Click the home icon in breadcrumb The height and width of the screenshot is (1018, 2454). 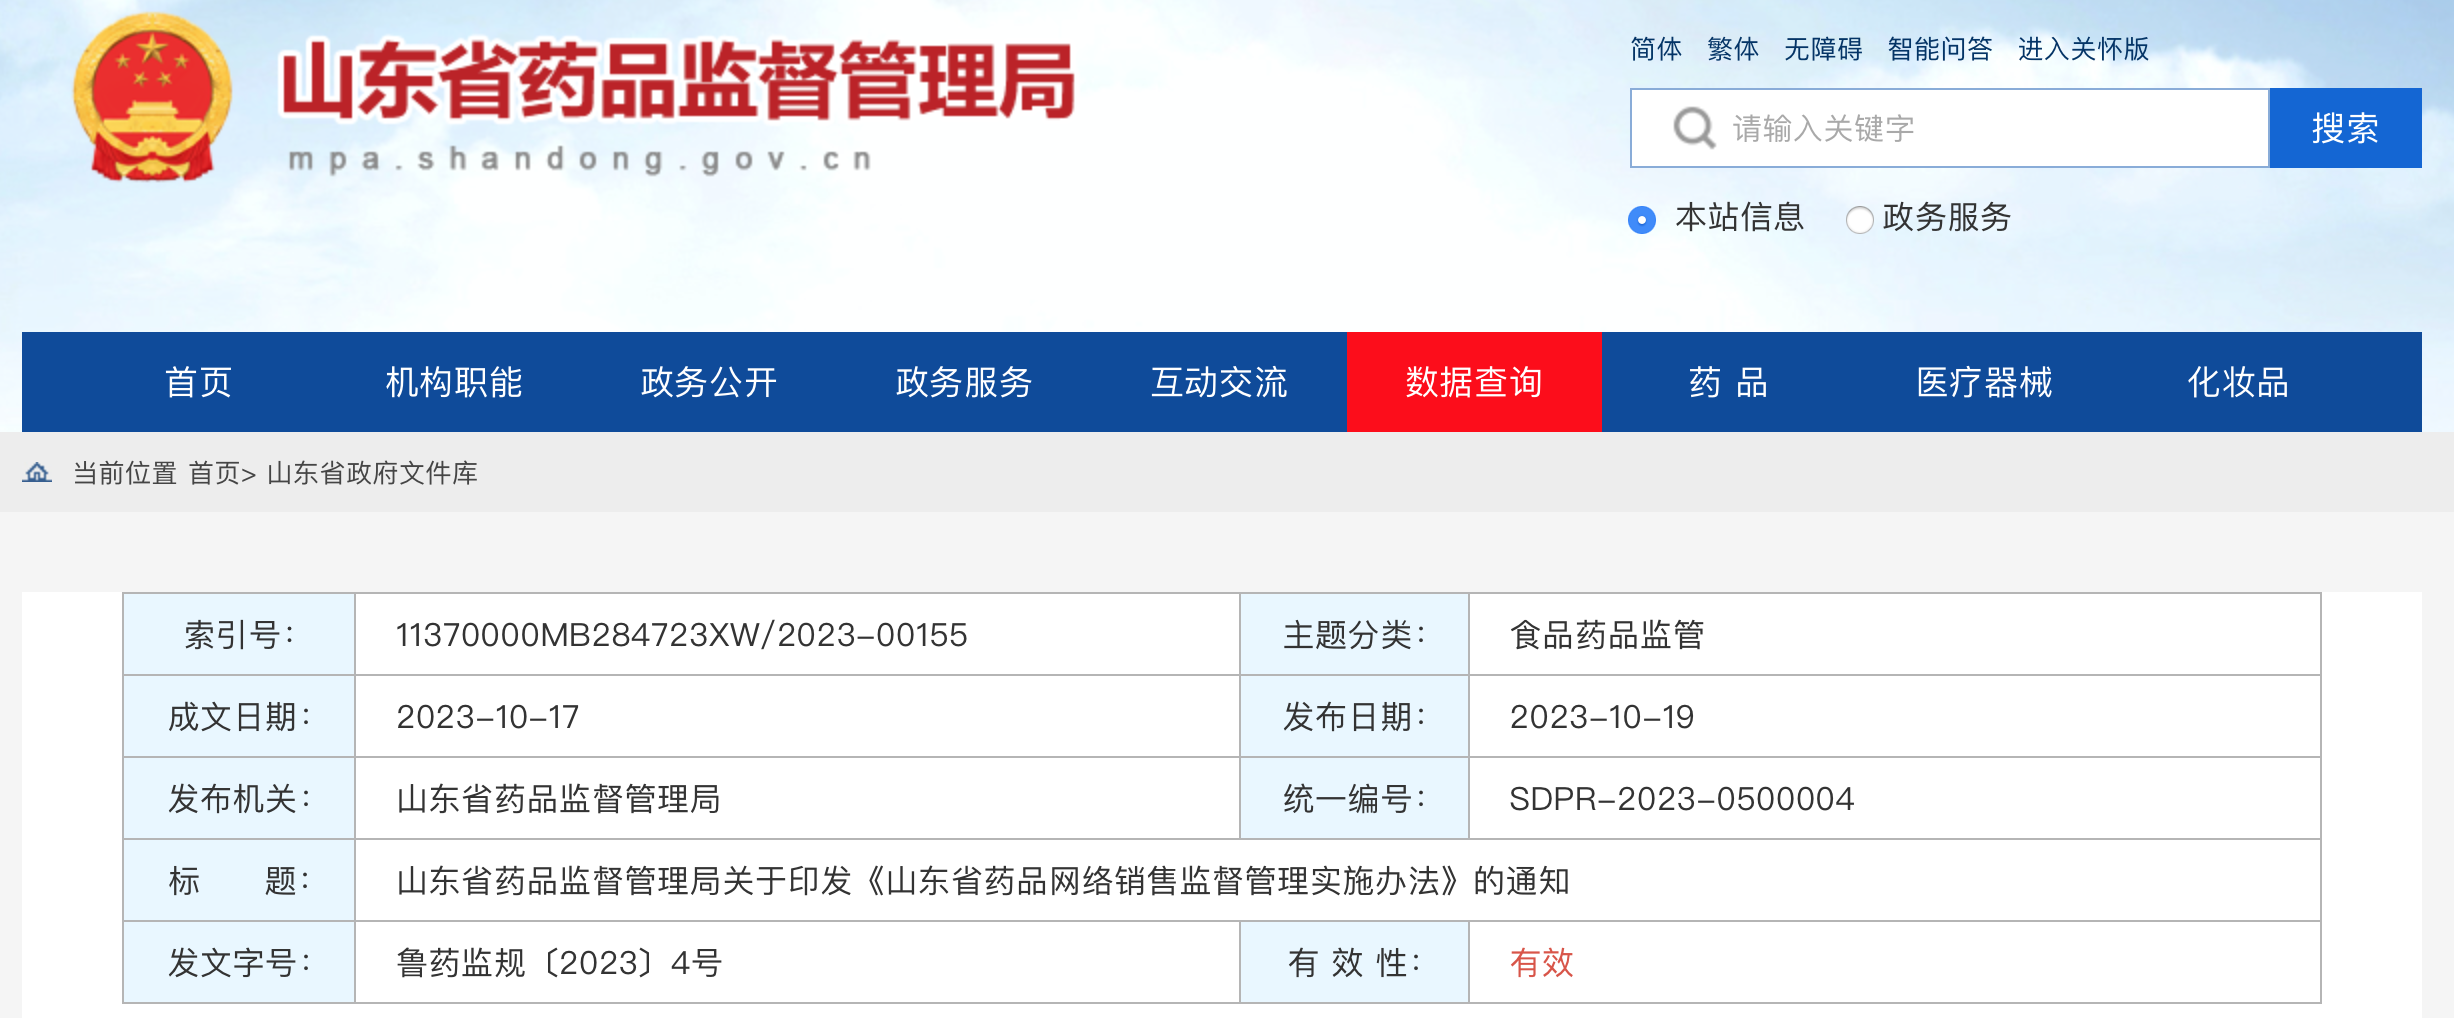tap(37, 472)
